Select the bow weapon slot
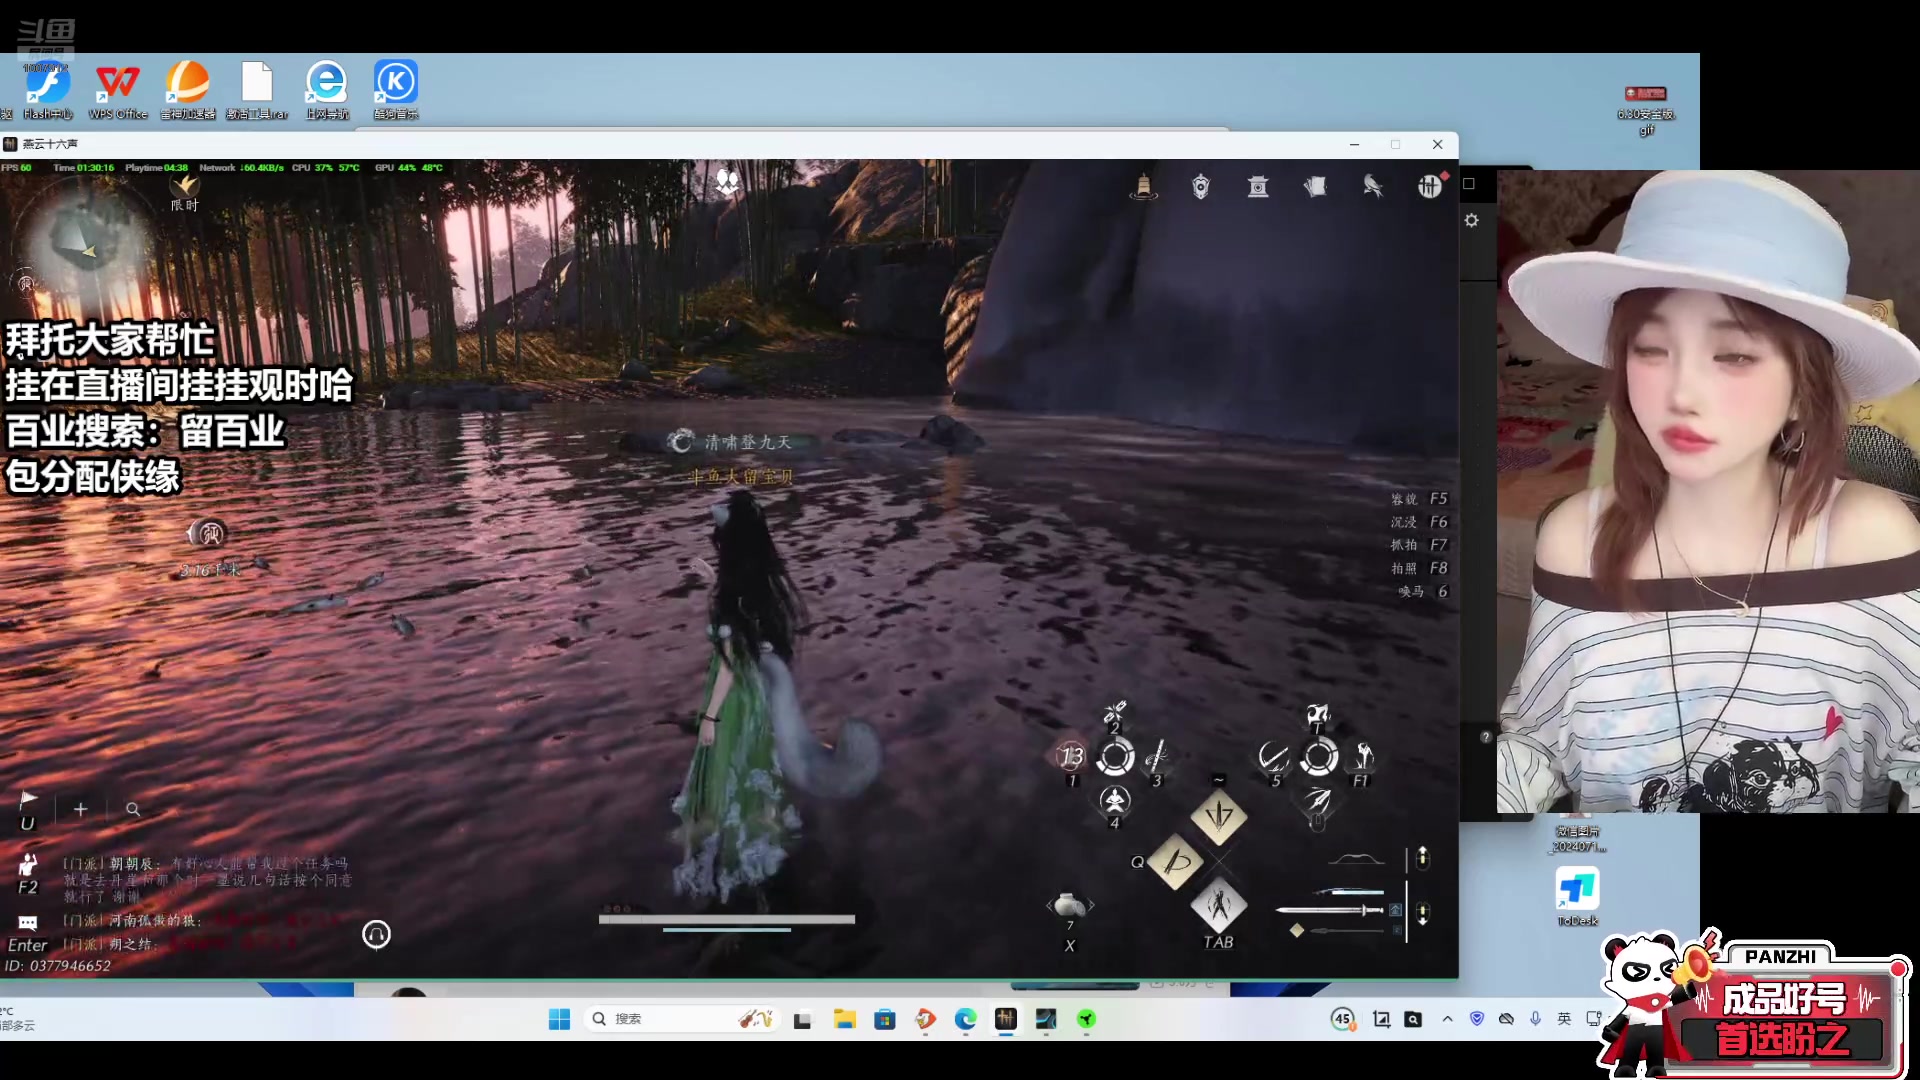The image size is (1920, 1080). [1356, 860]
